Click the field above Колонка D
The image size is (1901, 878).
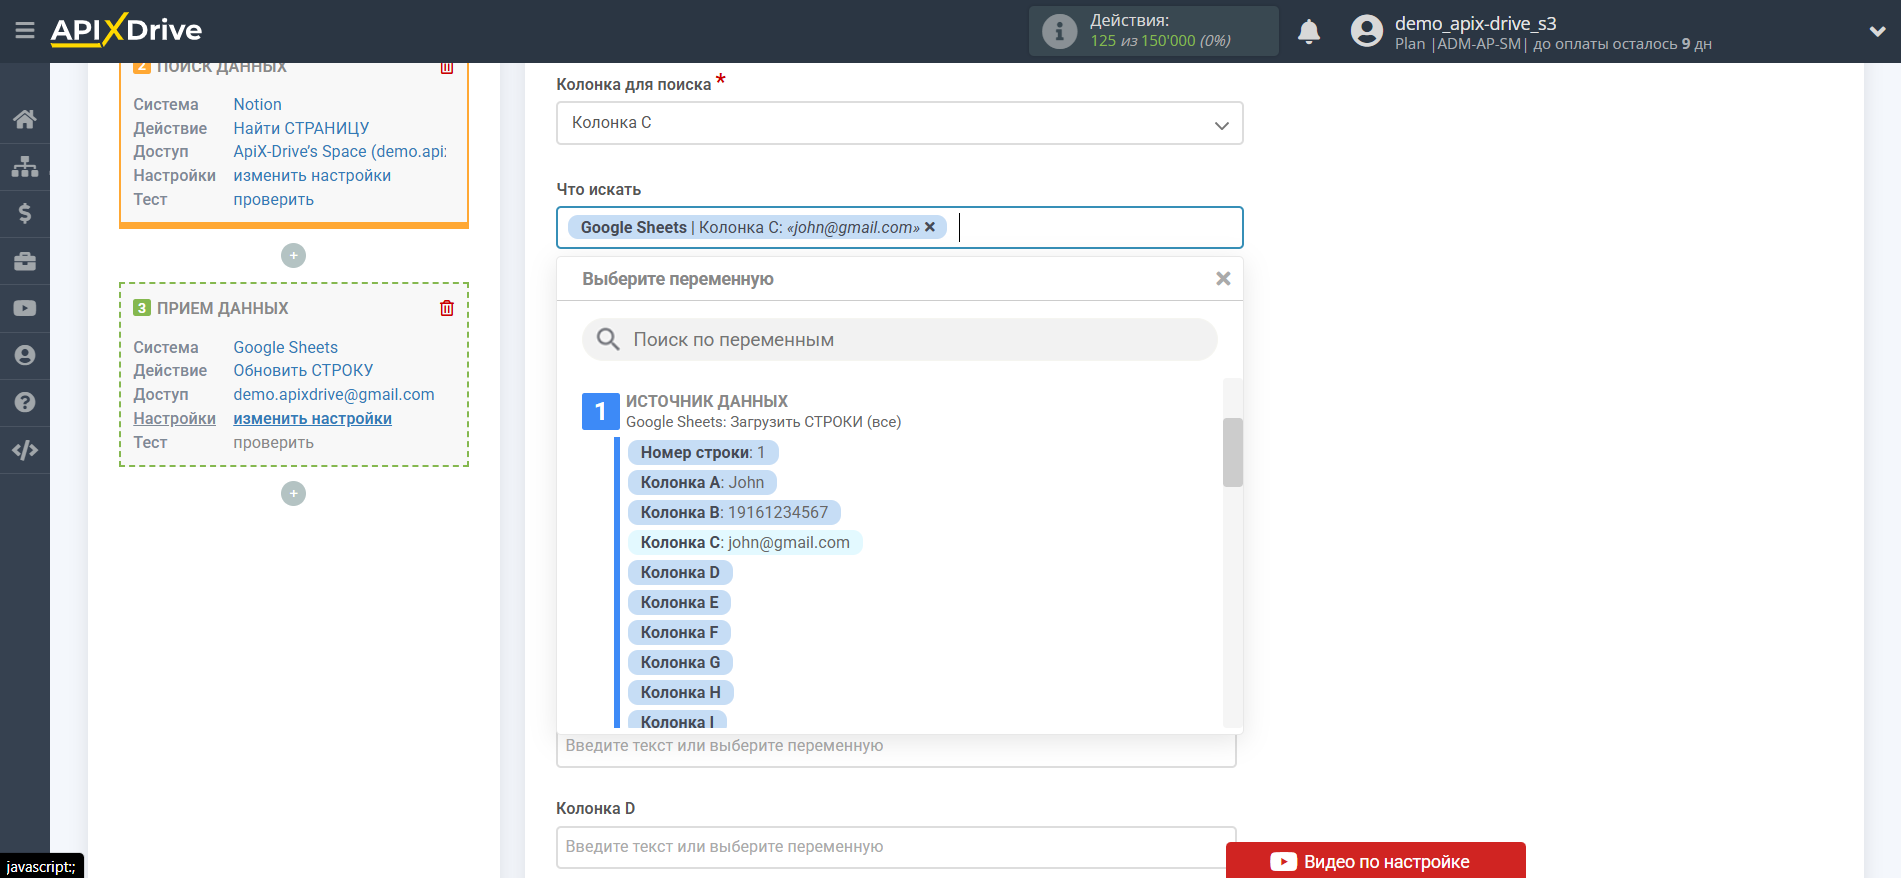point(896,748)
